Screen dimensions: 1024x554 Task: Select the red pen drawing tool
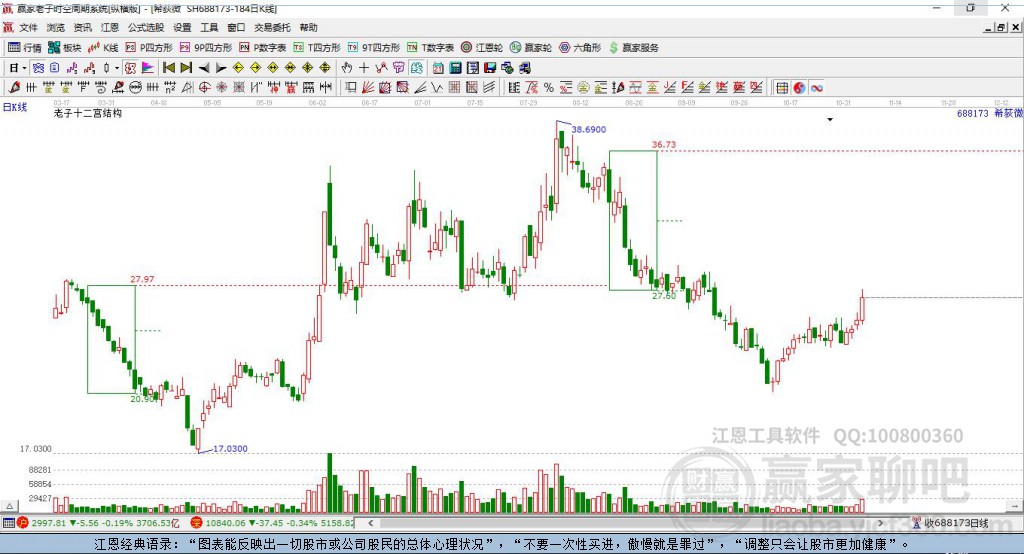coord(14,88)
